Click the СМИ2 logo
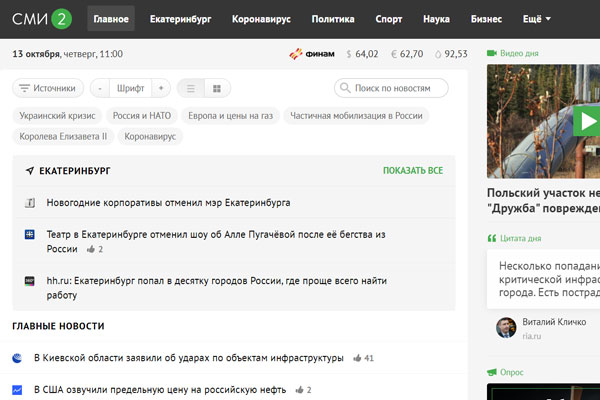 [40, 18]
